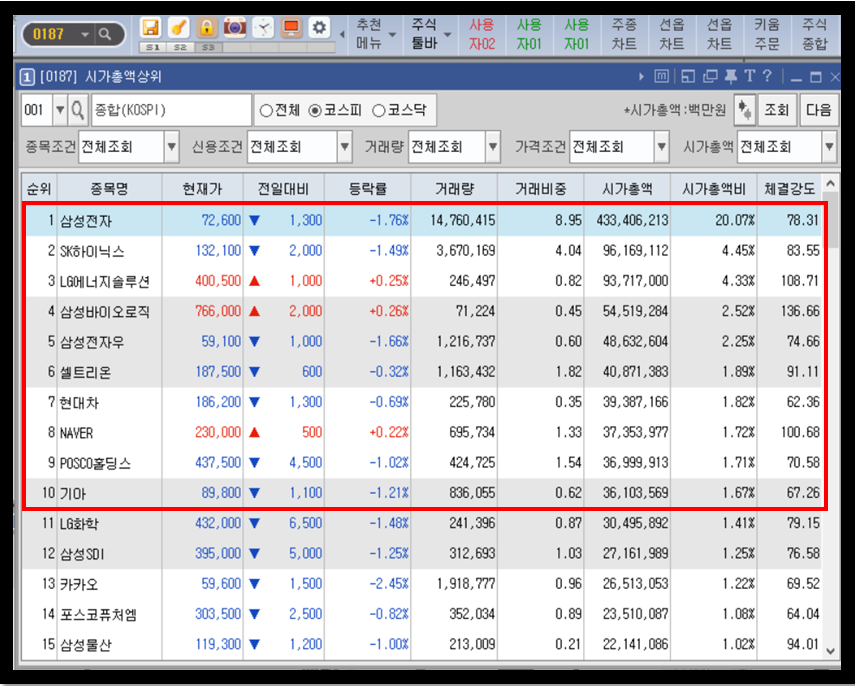Select the 삼성전자 row
855x686 pixels.
tap(424, 220)
